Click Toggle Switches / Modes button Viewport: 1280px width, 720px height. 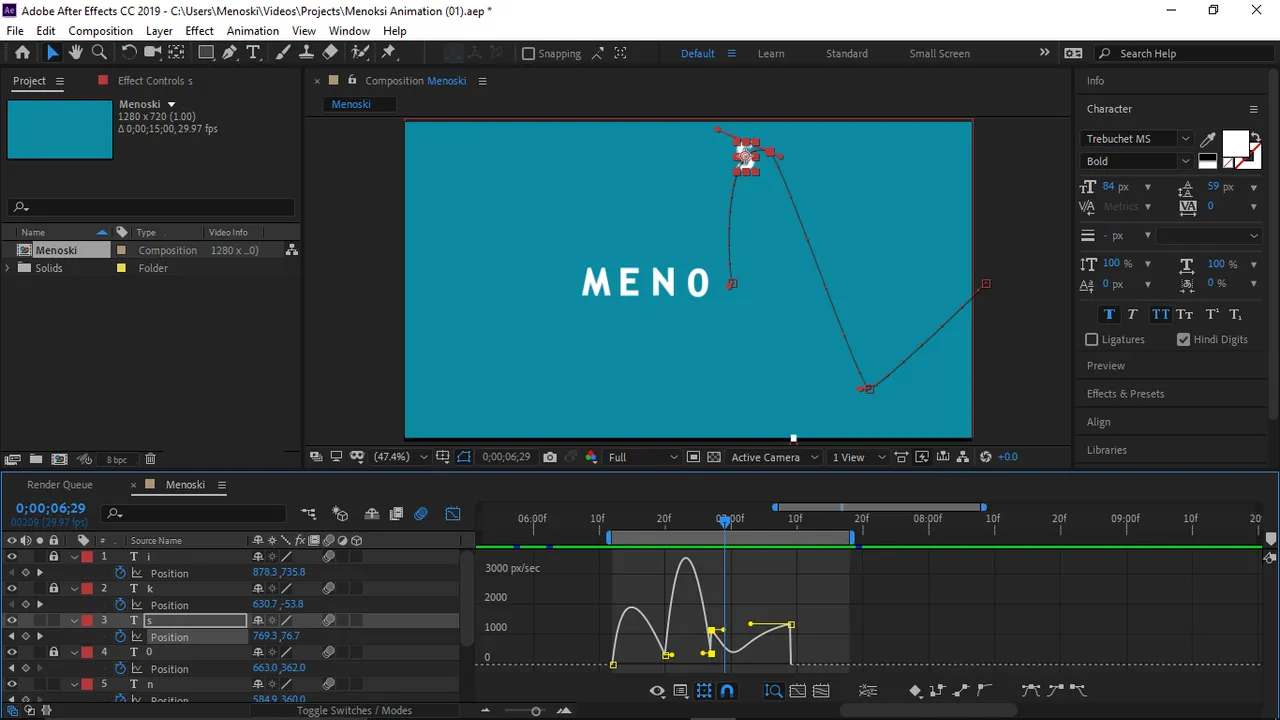point(354,711)
